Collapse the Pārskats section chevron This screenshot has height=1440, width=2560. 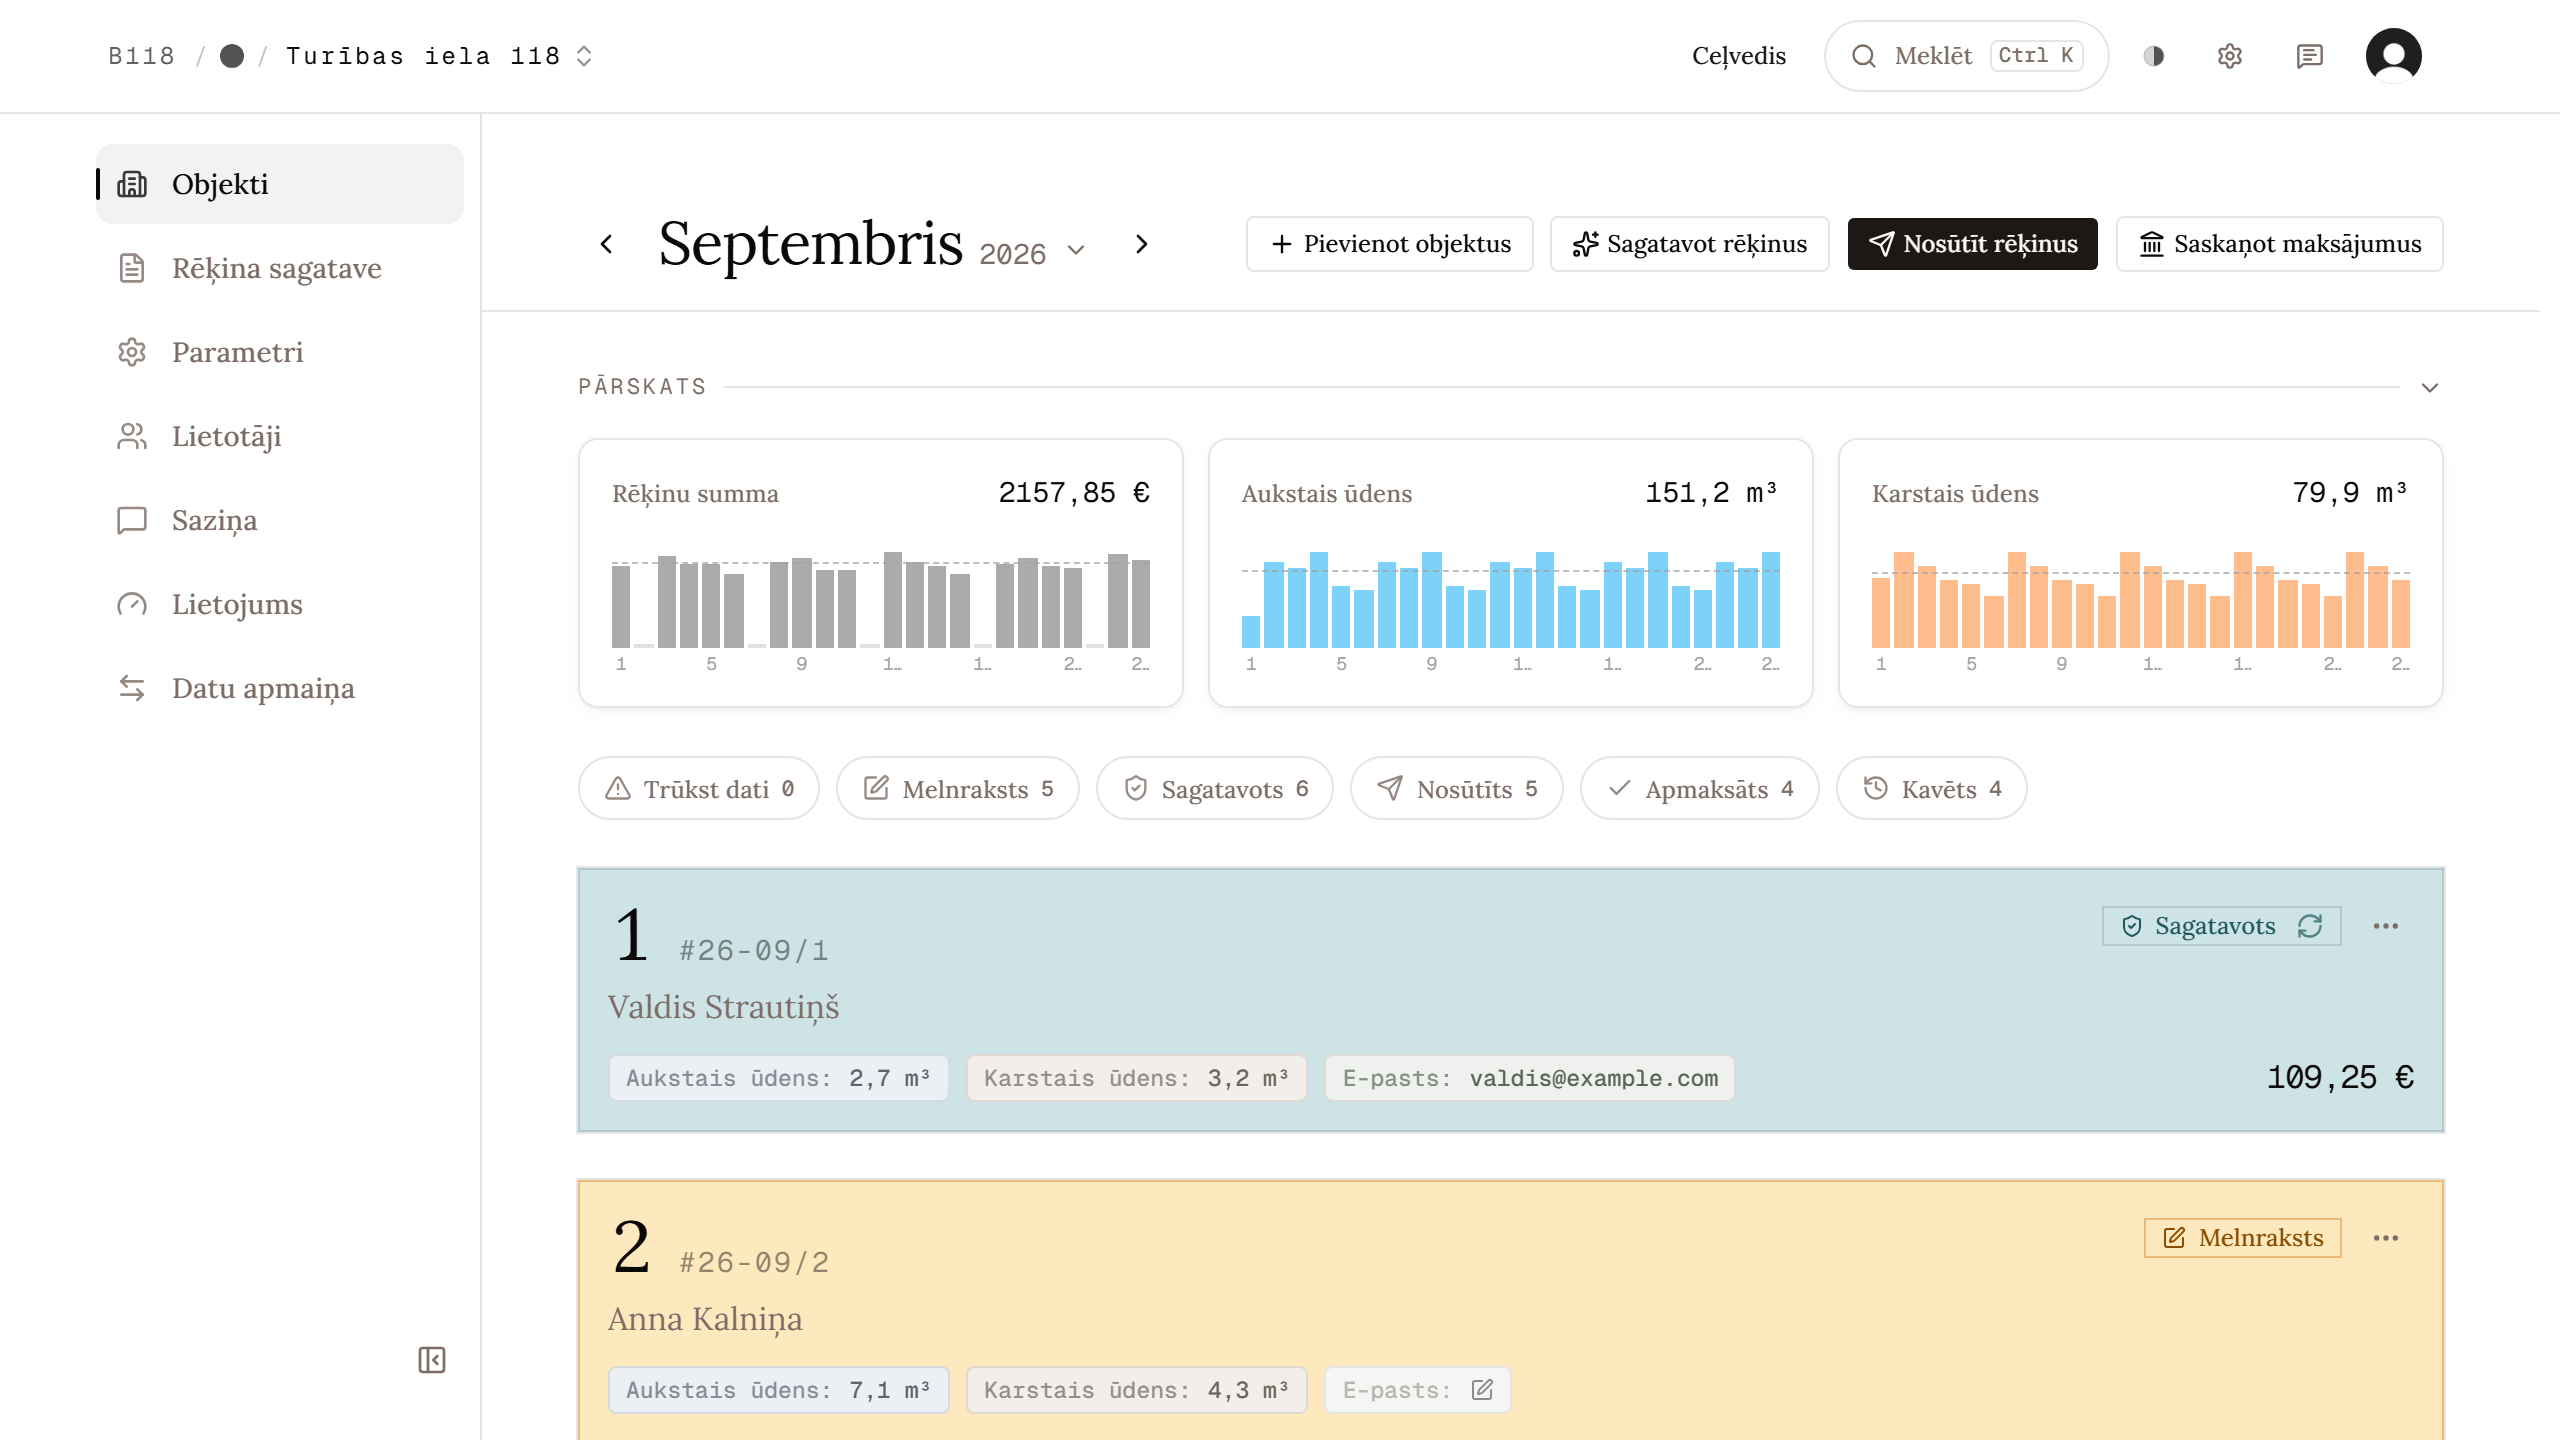(2430, 387)
